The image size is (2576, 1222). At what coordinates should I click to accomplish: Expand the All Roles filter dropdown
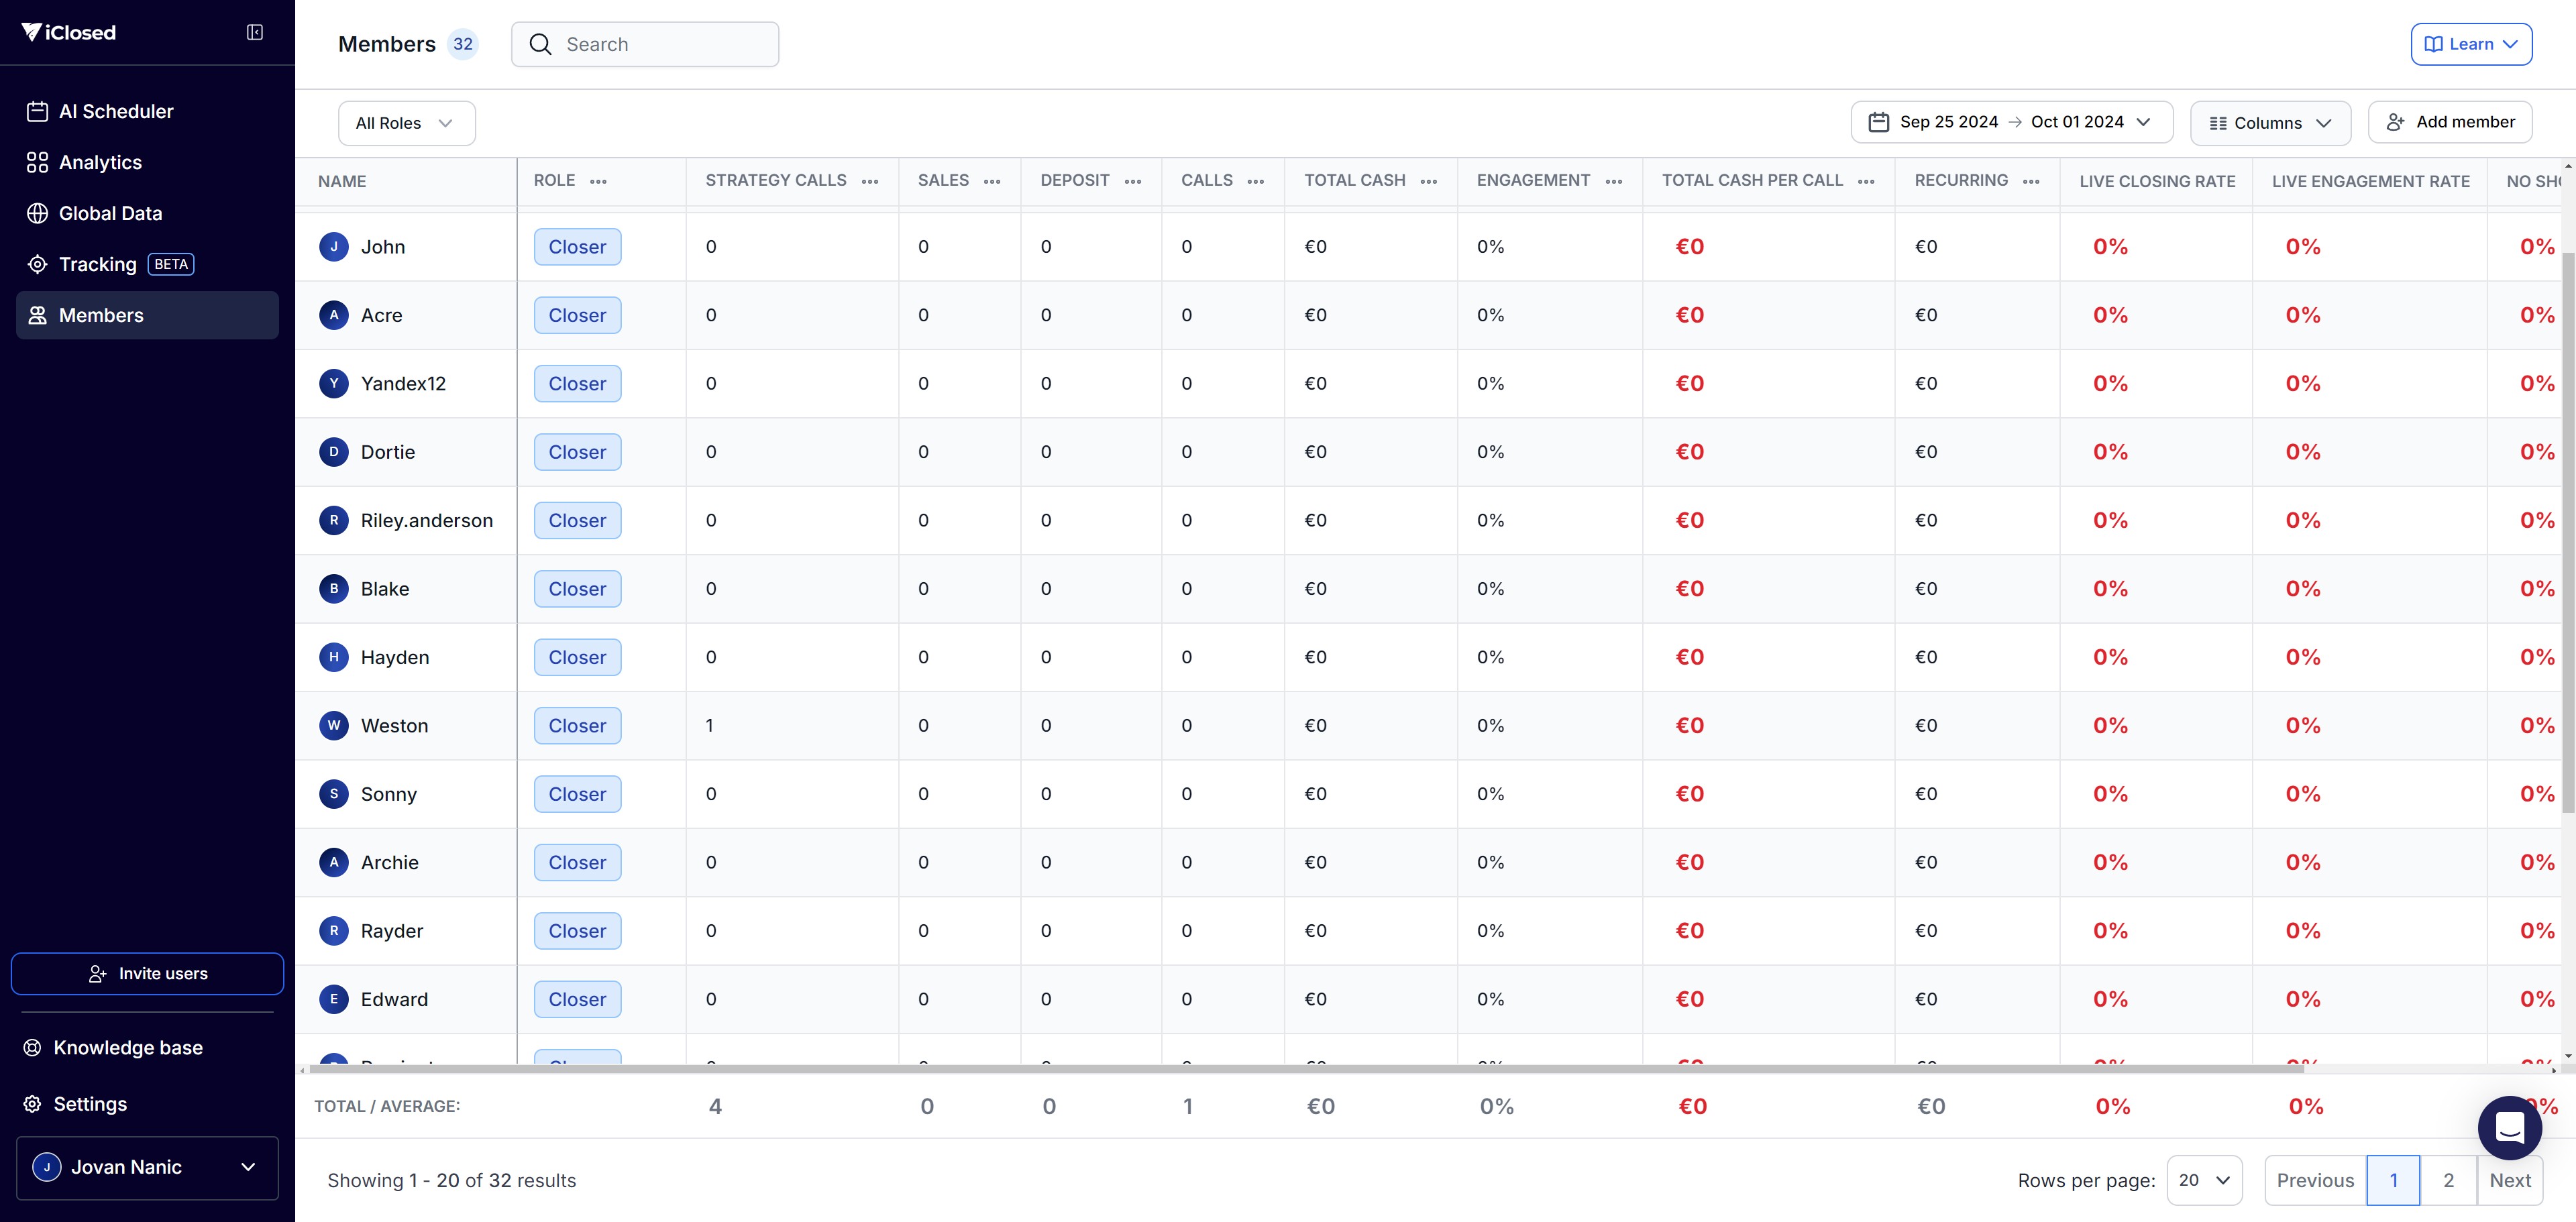coord(406,123)
